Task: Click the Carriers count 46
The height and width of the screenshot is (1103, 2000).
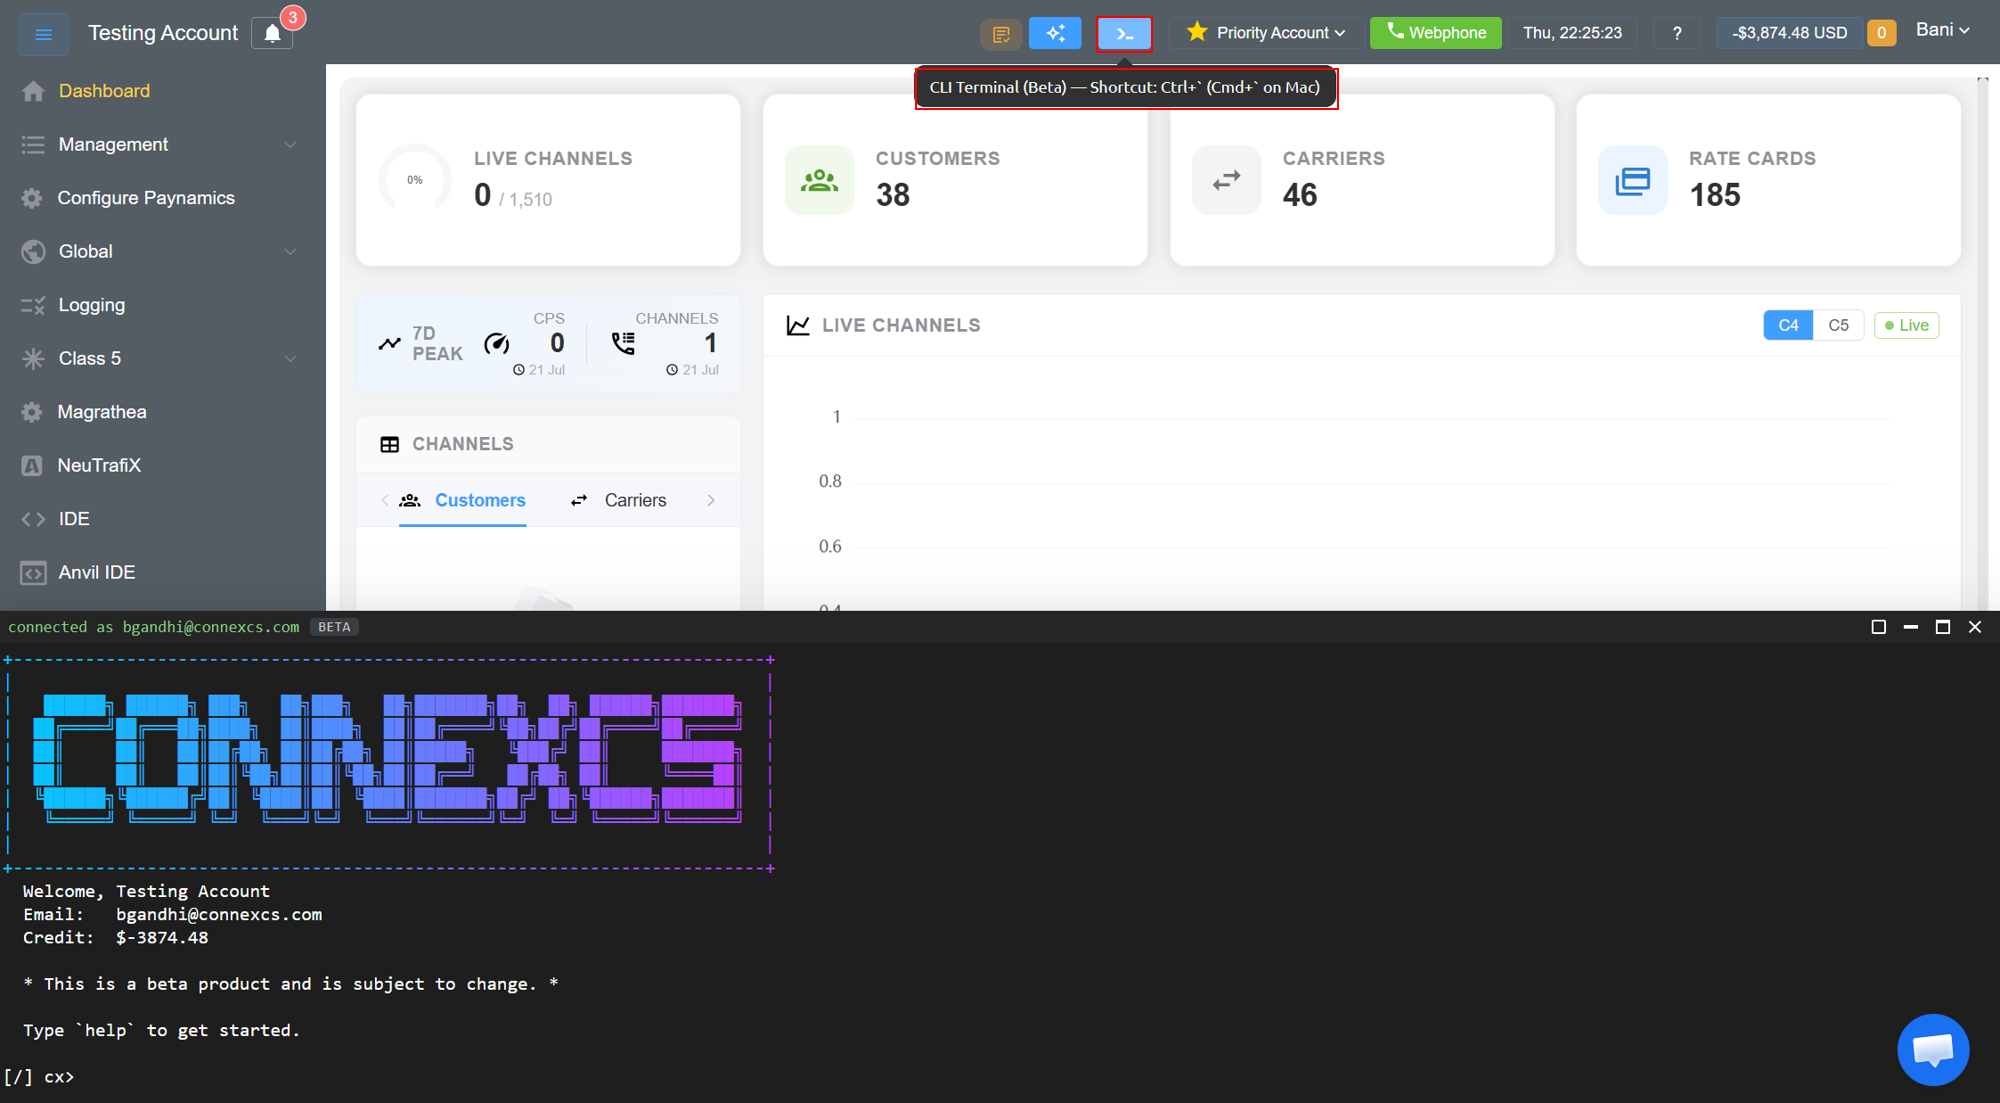Action: [1300, 195]
